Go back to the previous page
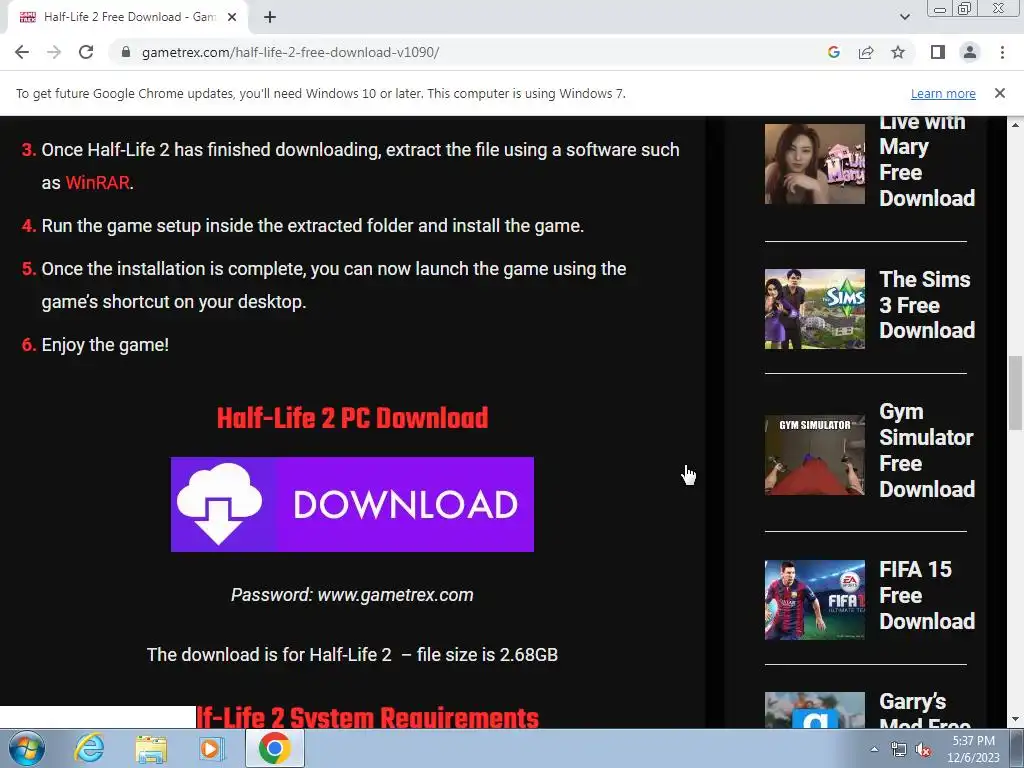The image size is (1024, 768). pos(22,52)
